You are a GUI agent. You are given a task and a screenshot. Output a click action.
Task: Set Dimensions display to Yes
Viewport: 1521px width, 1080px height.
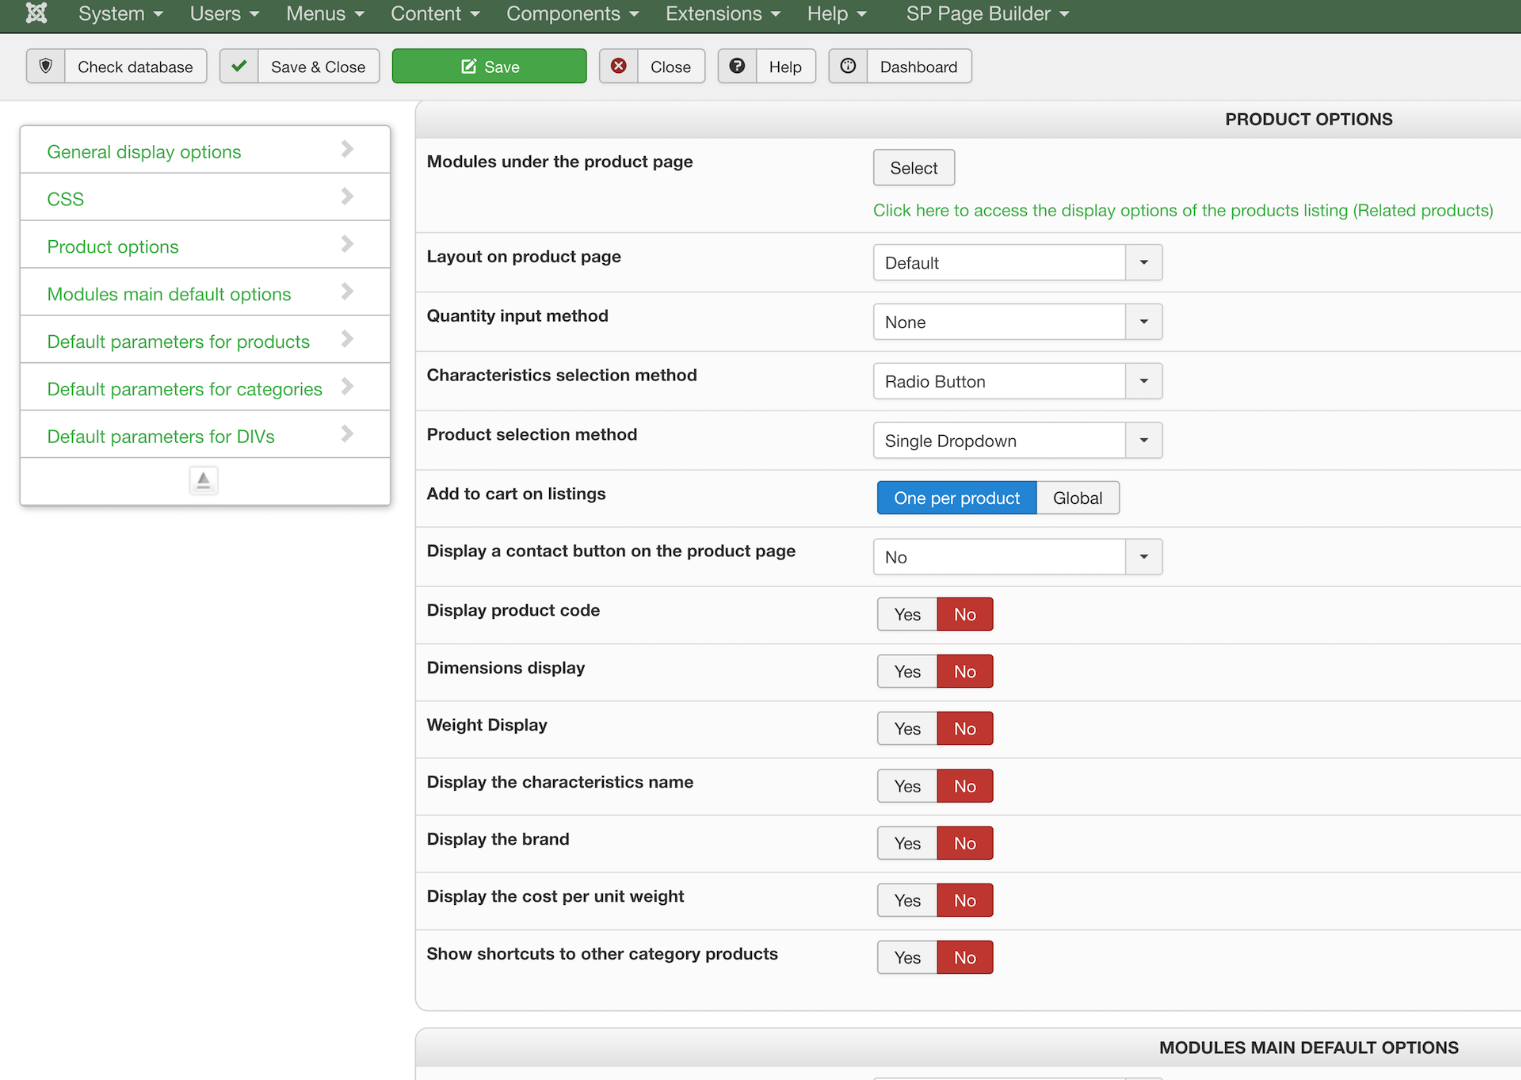907,671
